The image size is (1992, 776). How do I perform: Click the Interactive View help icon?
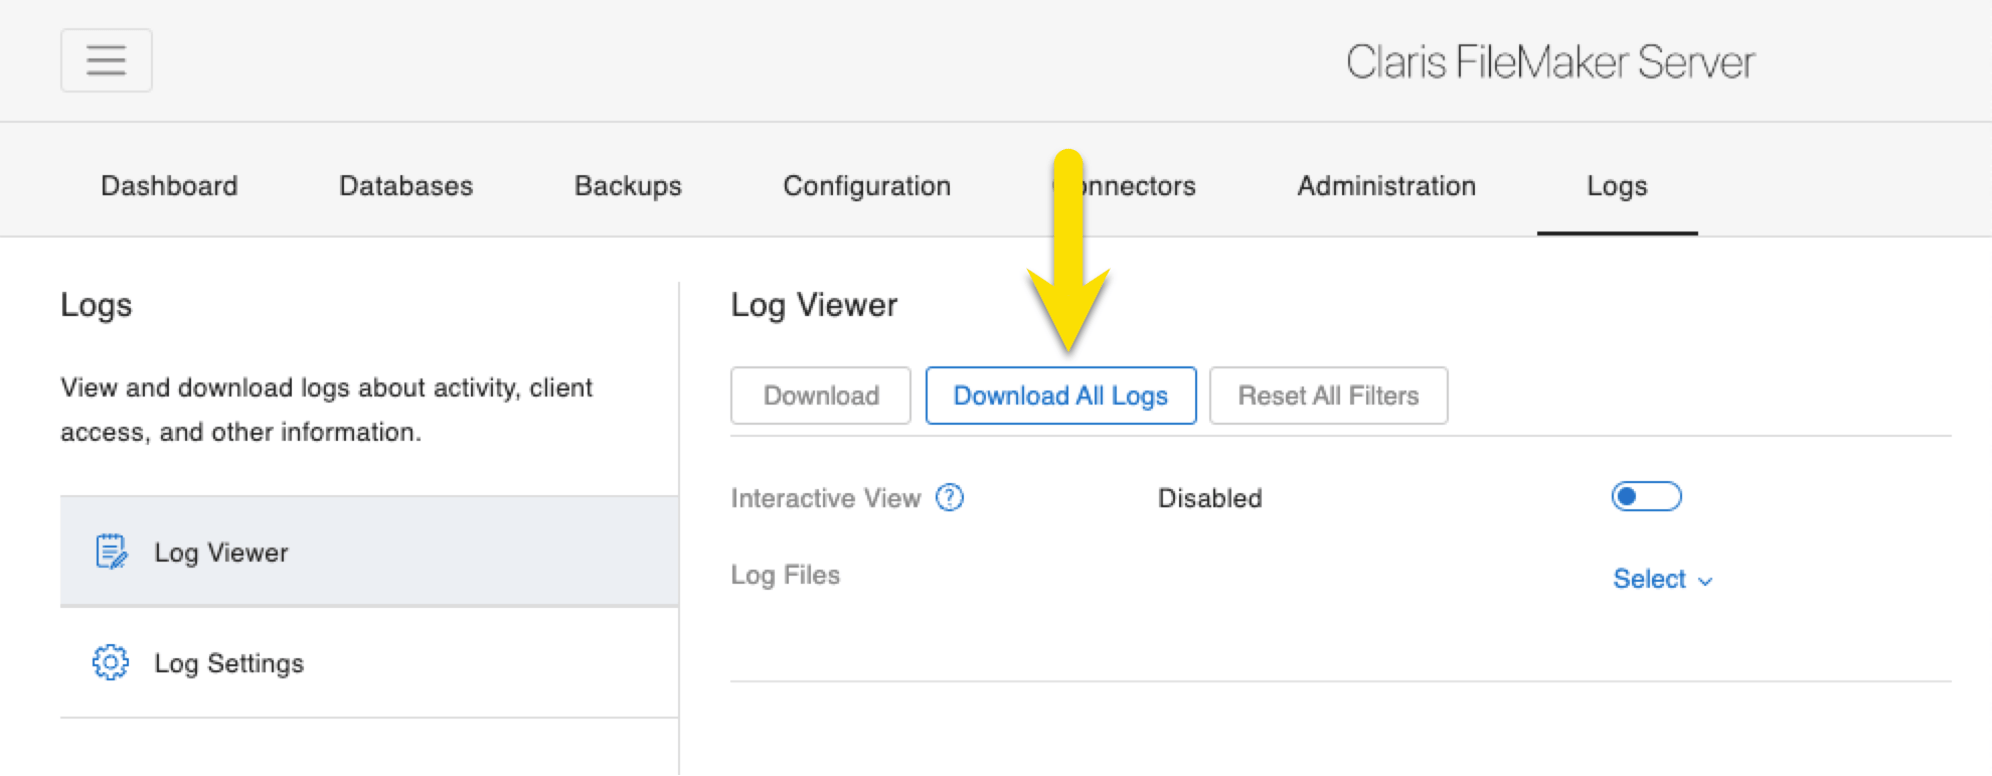pyautogui.click(x=949, y=497)
